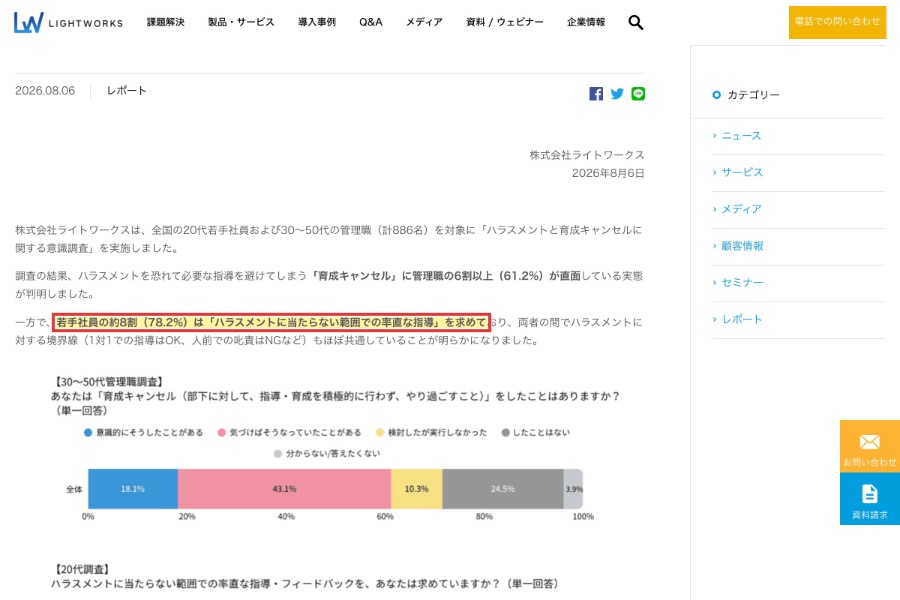Open the Q&A menu item
Viewport: 900px width, 600px height.
[x=371, y=22]
